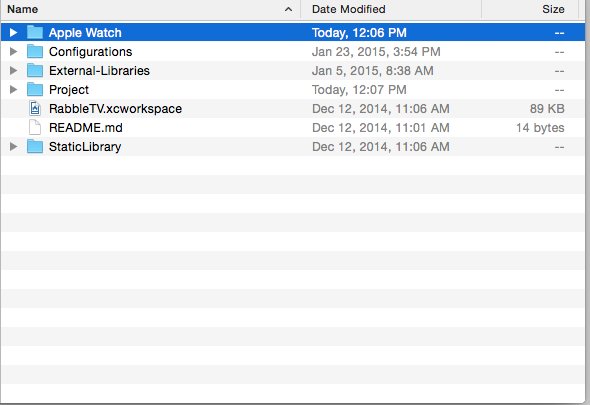Expand the Project folder disclosure triangle
The height and width of the screenshot is (405, 590).
pos(13,90)
